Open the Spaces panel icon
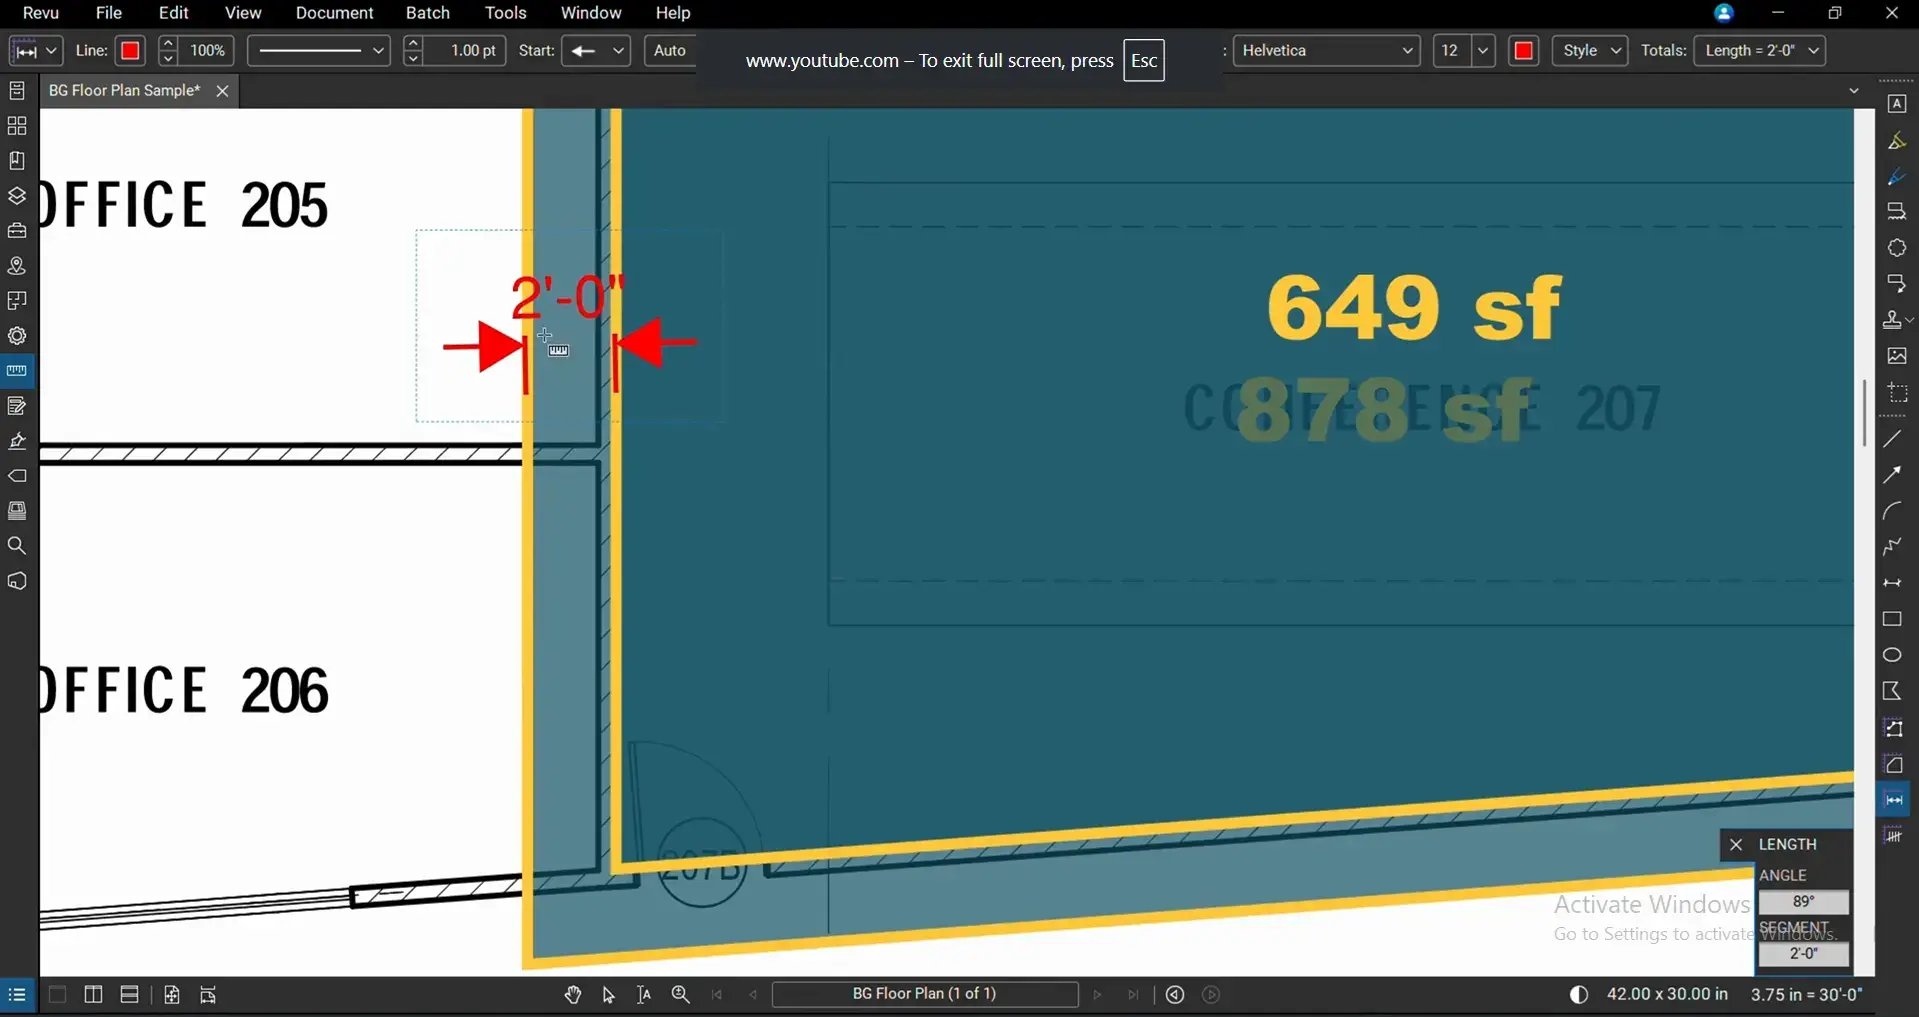 [17, 301]
